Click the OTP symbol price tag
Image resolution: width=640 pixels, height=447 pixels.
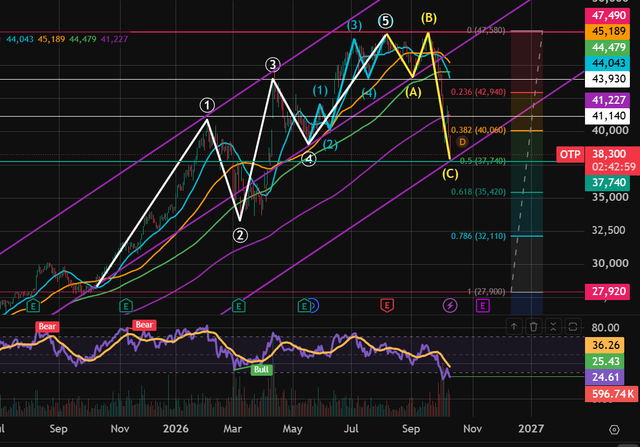[x=570, y=155]
